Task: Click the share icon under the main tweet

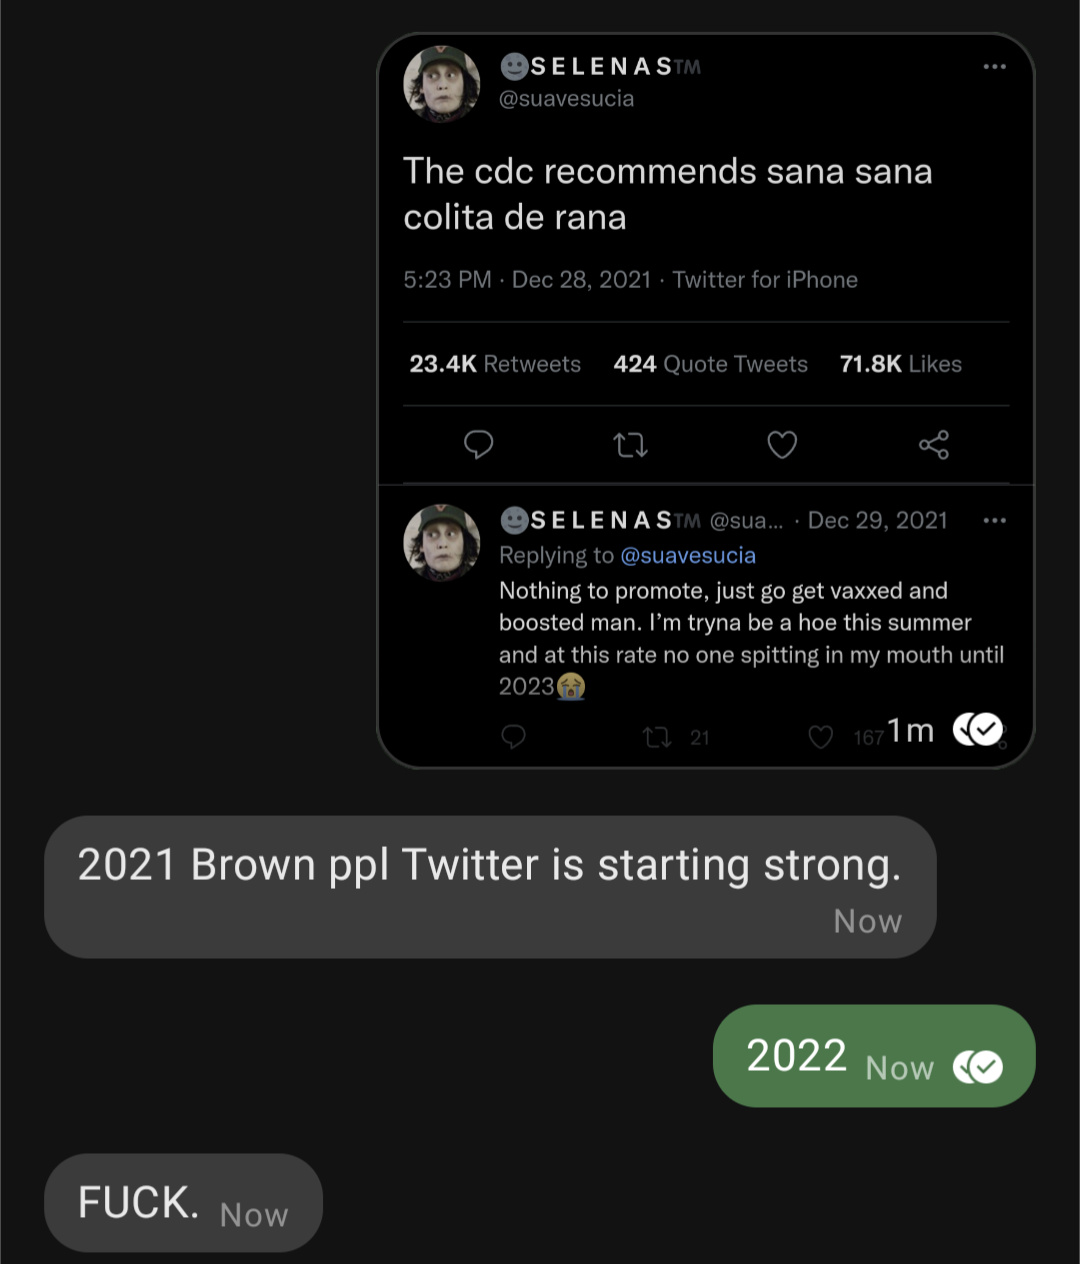Action: click(934, 444)
